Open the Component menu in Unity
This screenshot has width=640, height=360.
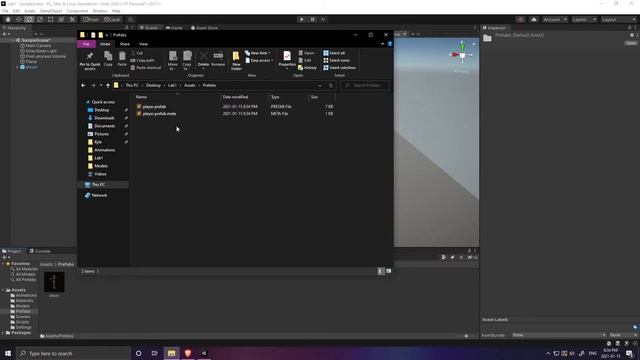tap(77, 11)
